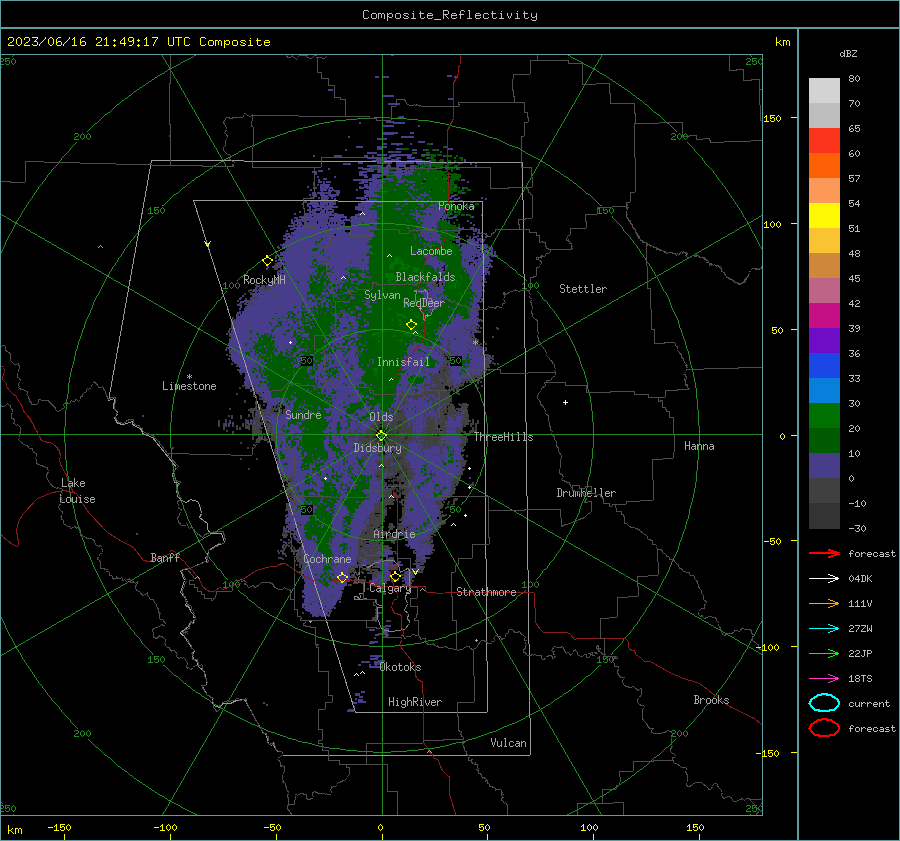Click the yellow diamond marker below Cochrane
Image resolution: width=900 pixels, height=841 pixels.
tap(342, 577)
